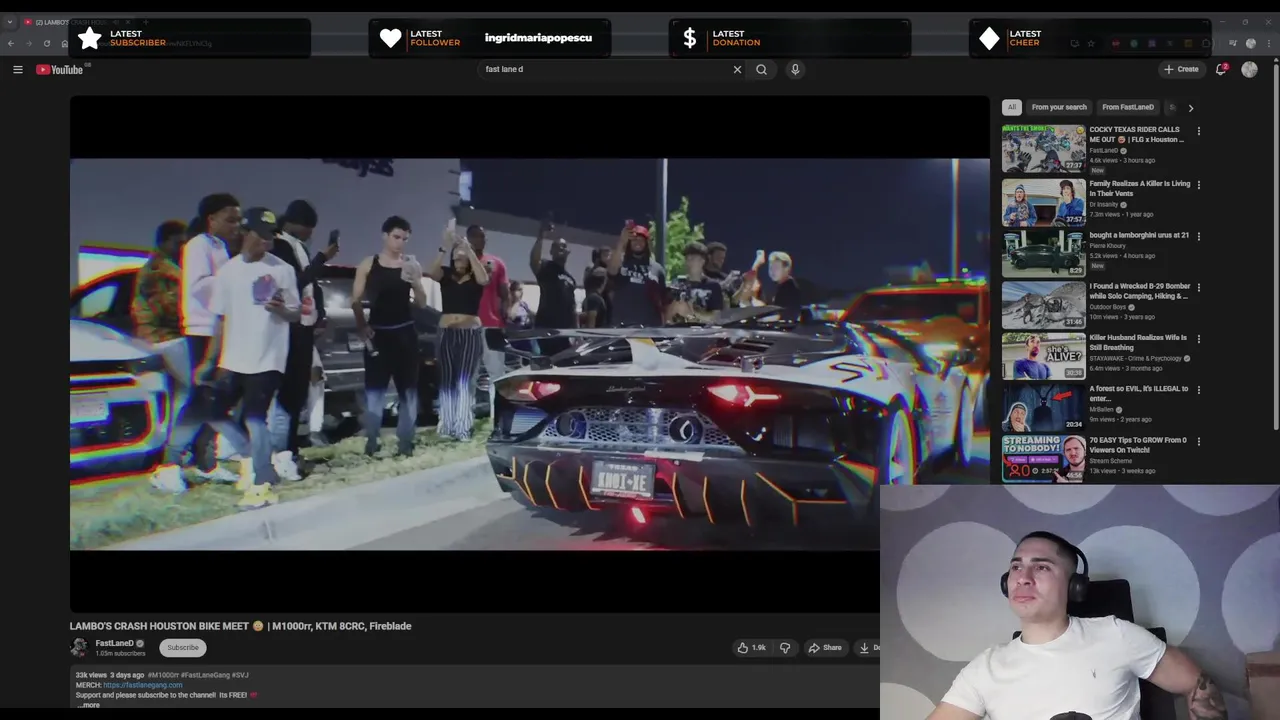The width and height of the screenshot is (1280, 720).
Task: Subscribe to the FastLaneD channel
Action: click(183, 647)
